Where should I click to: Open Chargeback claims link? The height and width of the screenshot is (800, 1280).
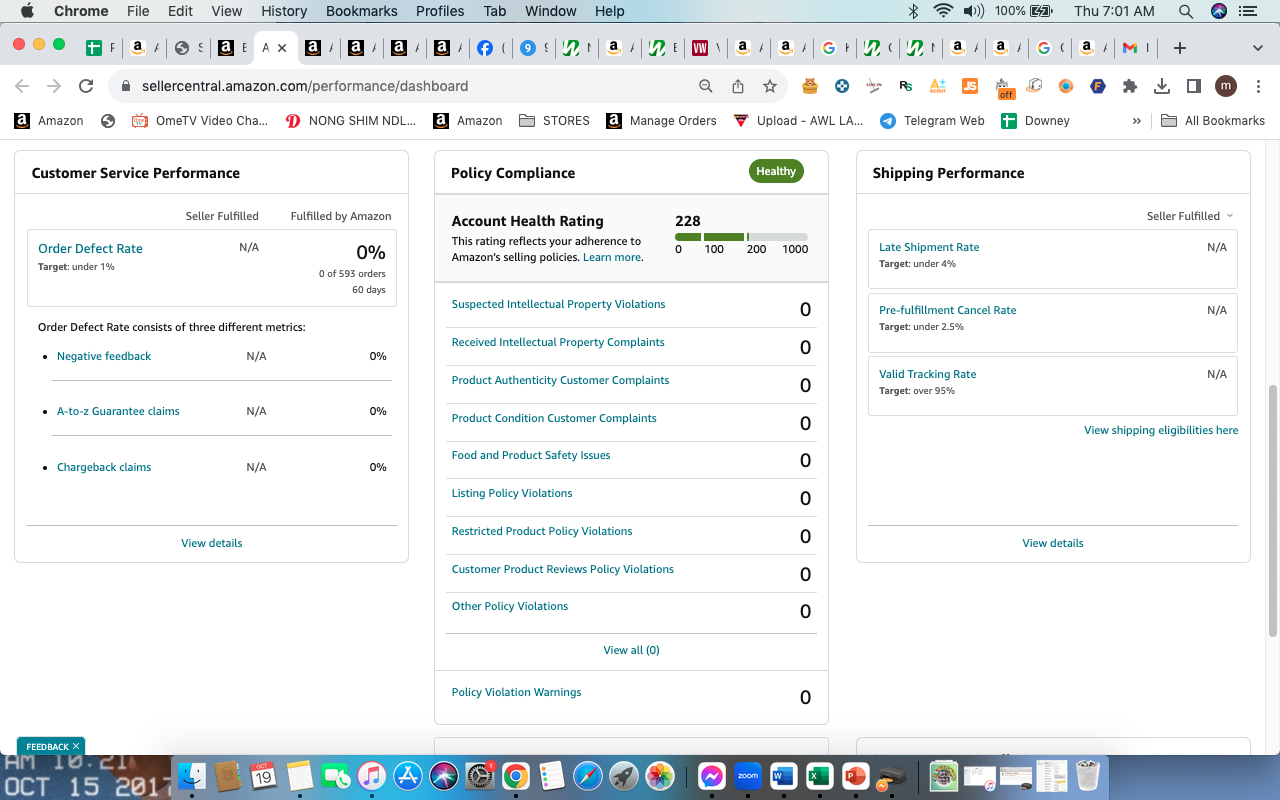pyautogui.click(x=104, y=467)
